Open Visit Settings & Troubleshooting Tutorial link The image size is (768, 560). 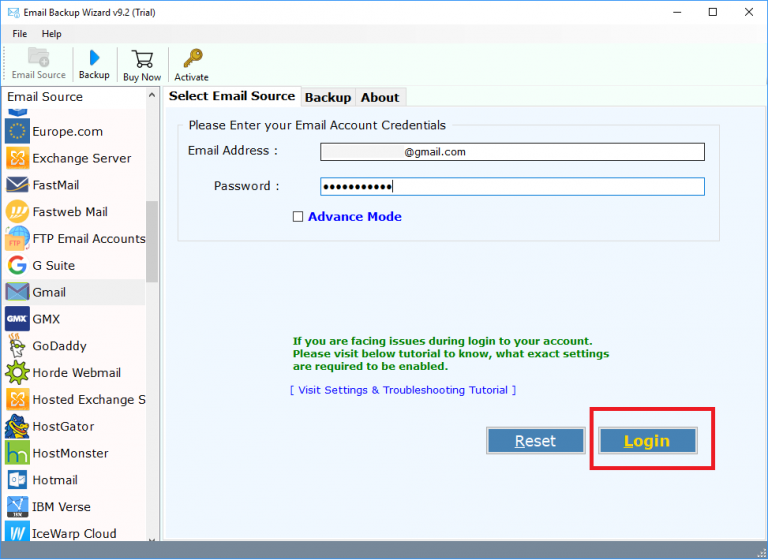click(x=403, y=390)
